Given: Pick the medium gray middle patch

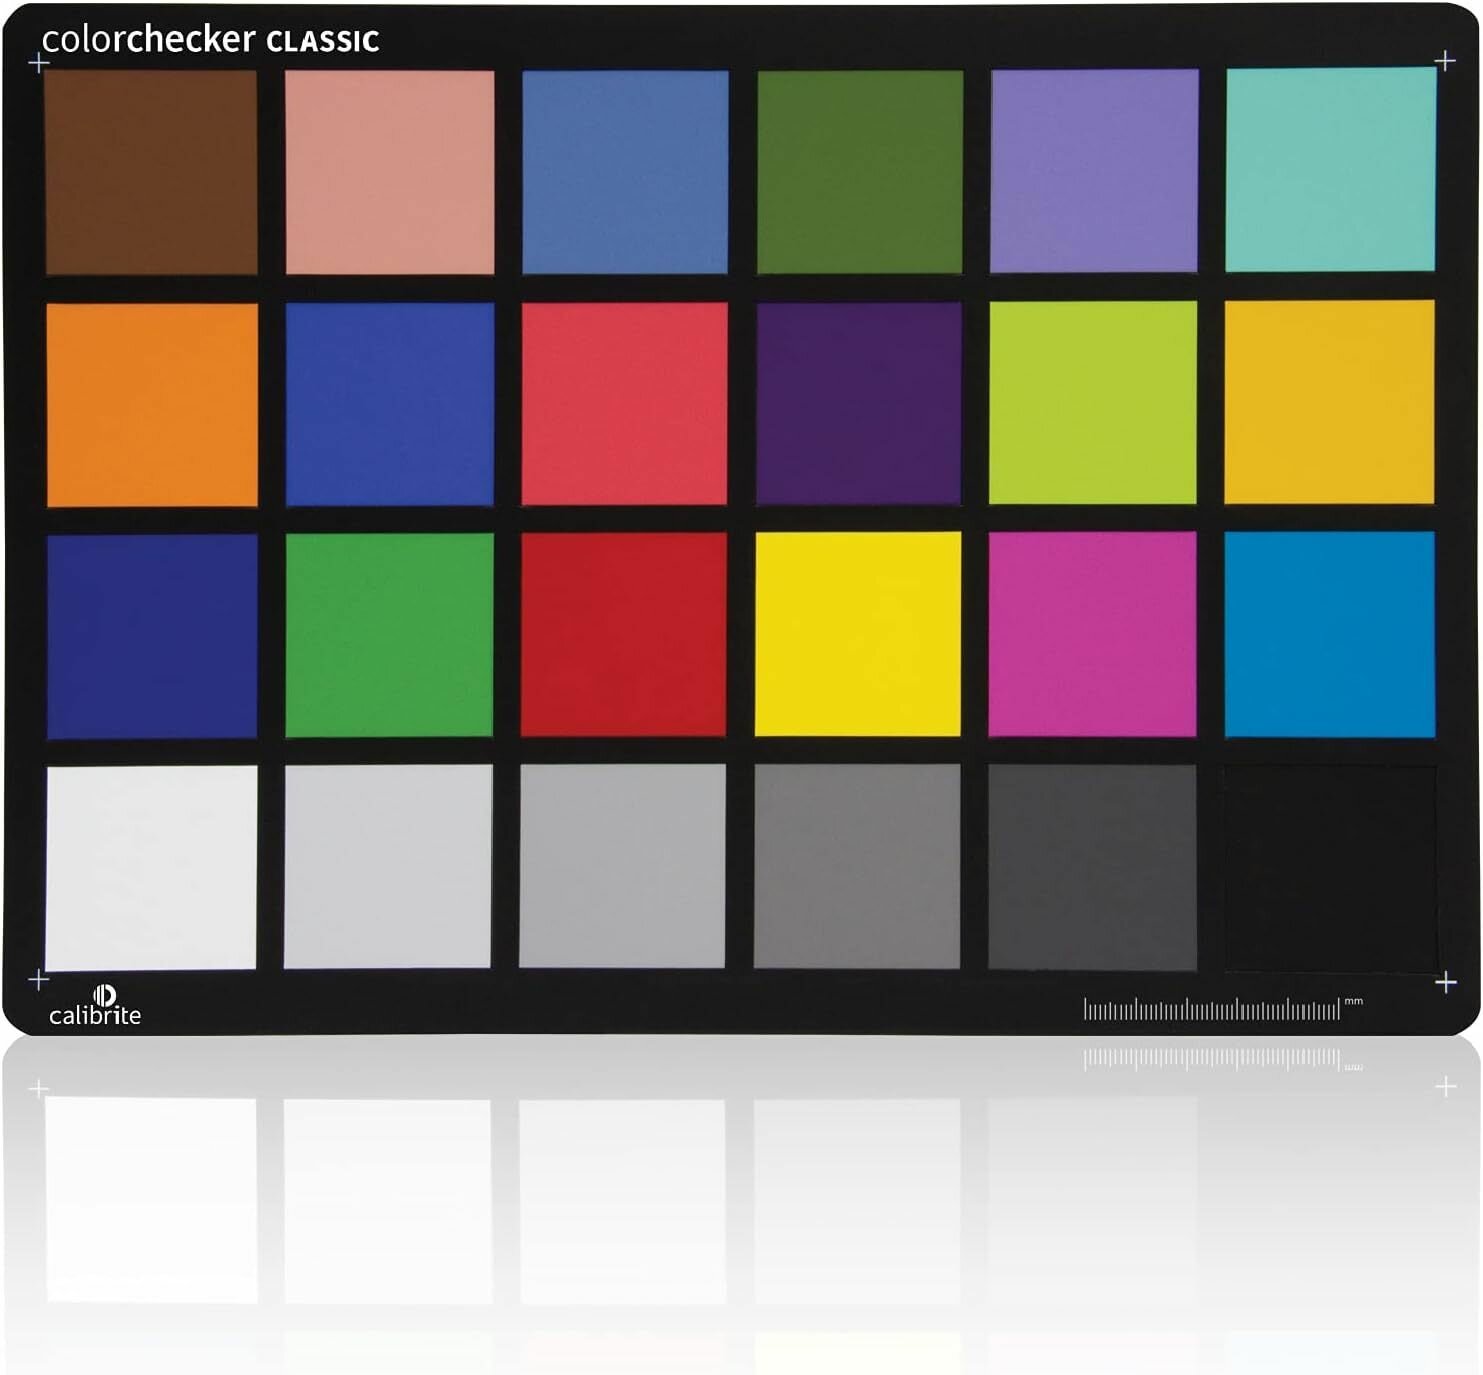Looking at the screenshot, I should (x=857, y=866).
